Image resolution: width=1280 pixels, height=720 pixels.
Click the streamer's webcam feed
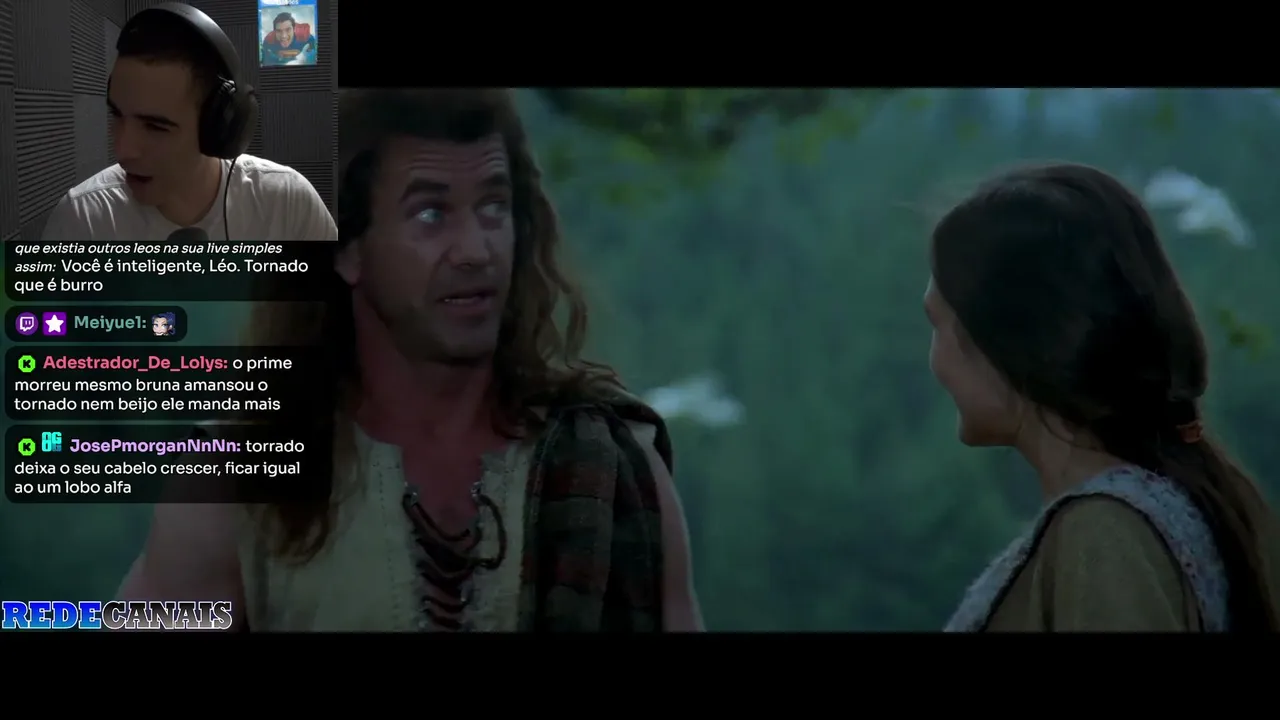169,120
